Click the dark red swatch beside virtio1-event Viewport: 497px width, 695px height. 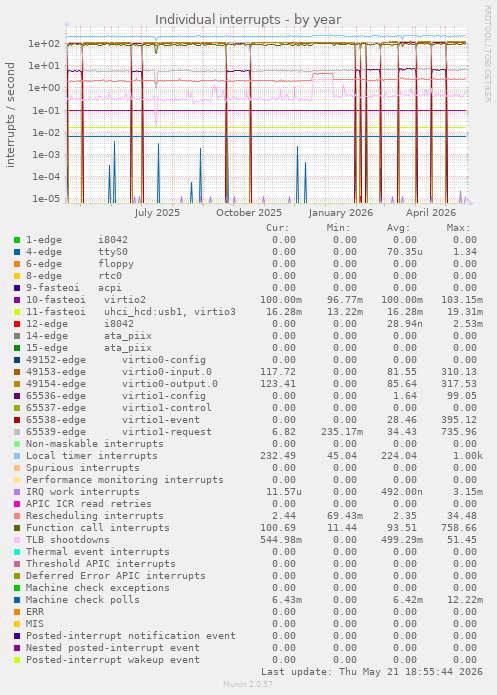point(17,420)
